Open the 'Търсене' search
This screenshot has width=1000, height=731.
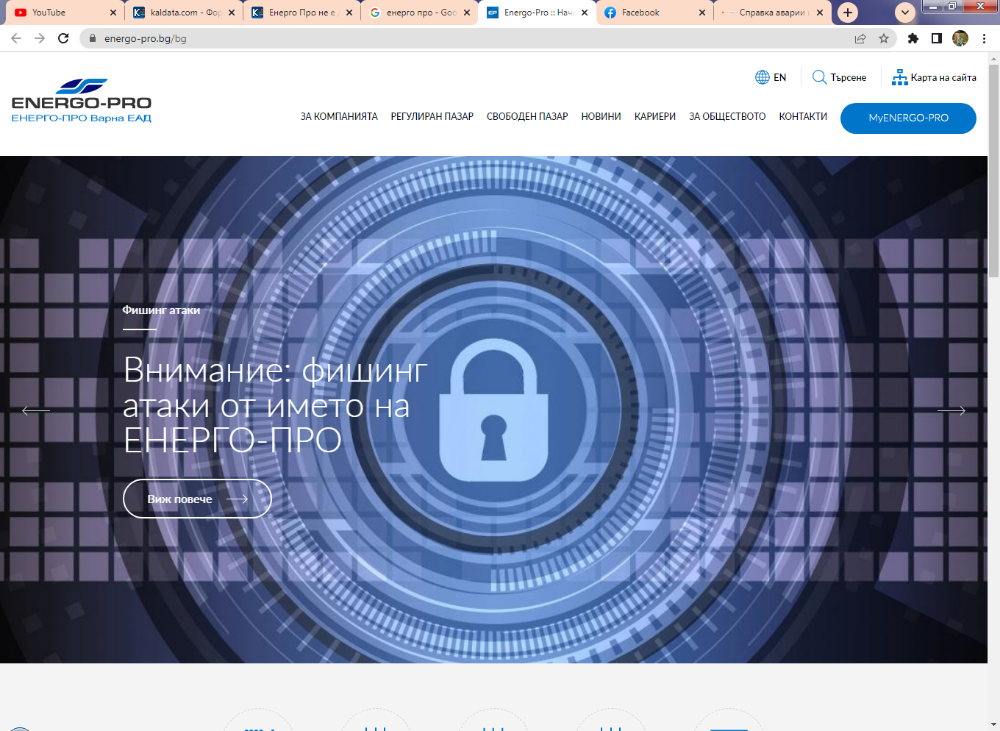click(x=848, y=77)
